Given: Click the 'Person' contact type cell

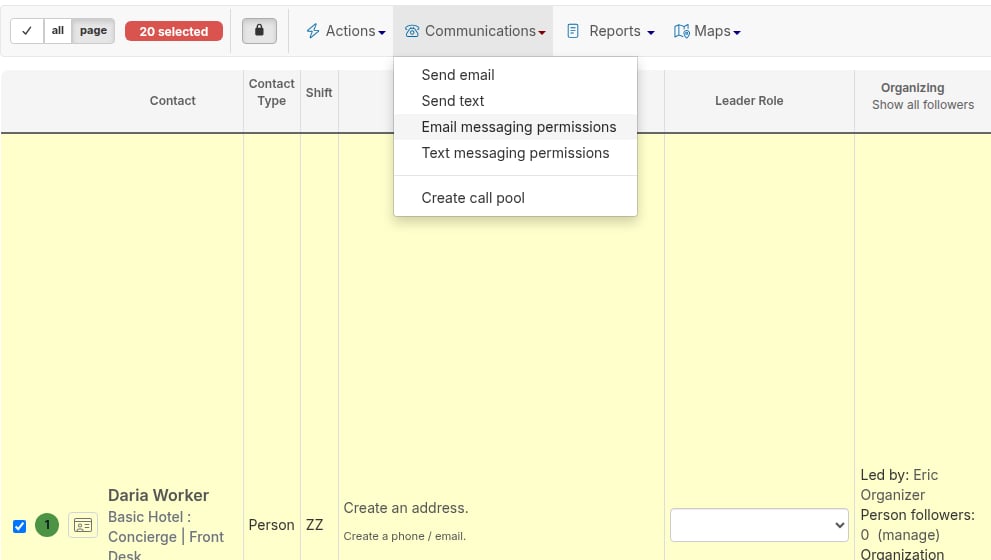Looking at the screenshot, I should pos(271,525).
